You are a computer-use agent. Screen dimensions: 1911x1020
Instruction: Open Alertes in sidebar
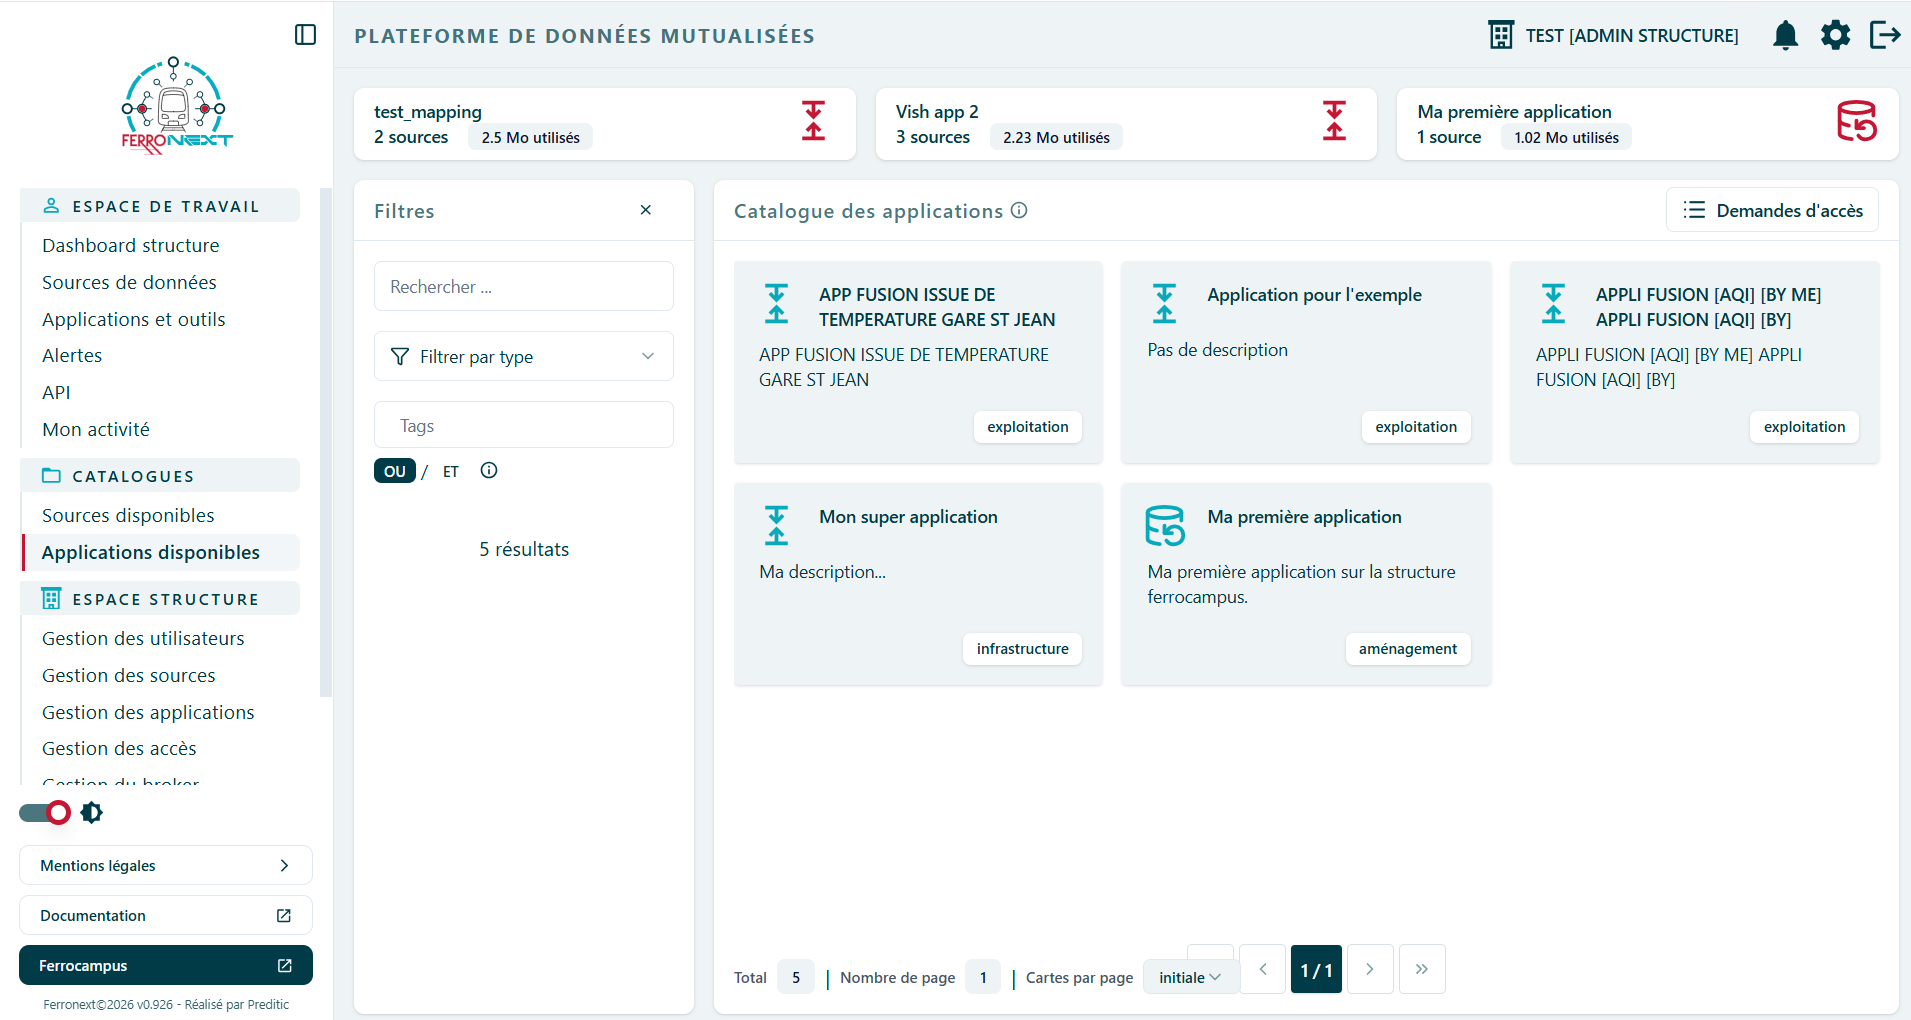point(72,355)
